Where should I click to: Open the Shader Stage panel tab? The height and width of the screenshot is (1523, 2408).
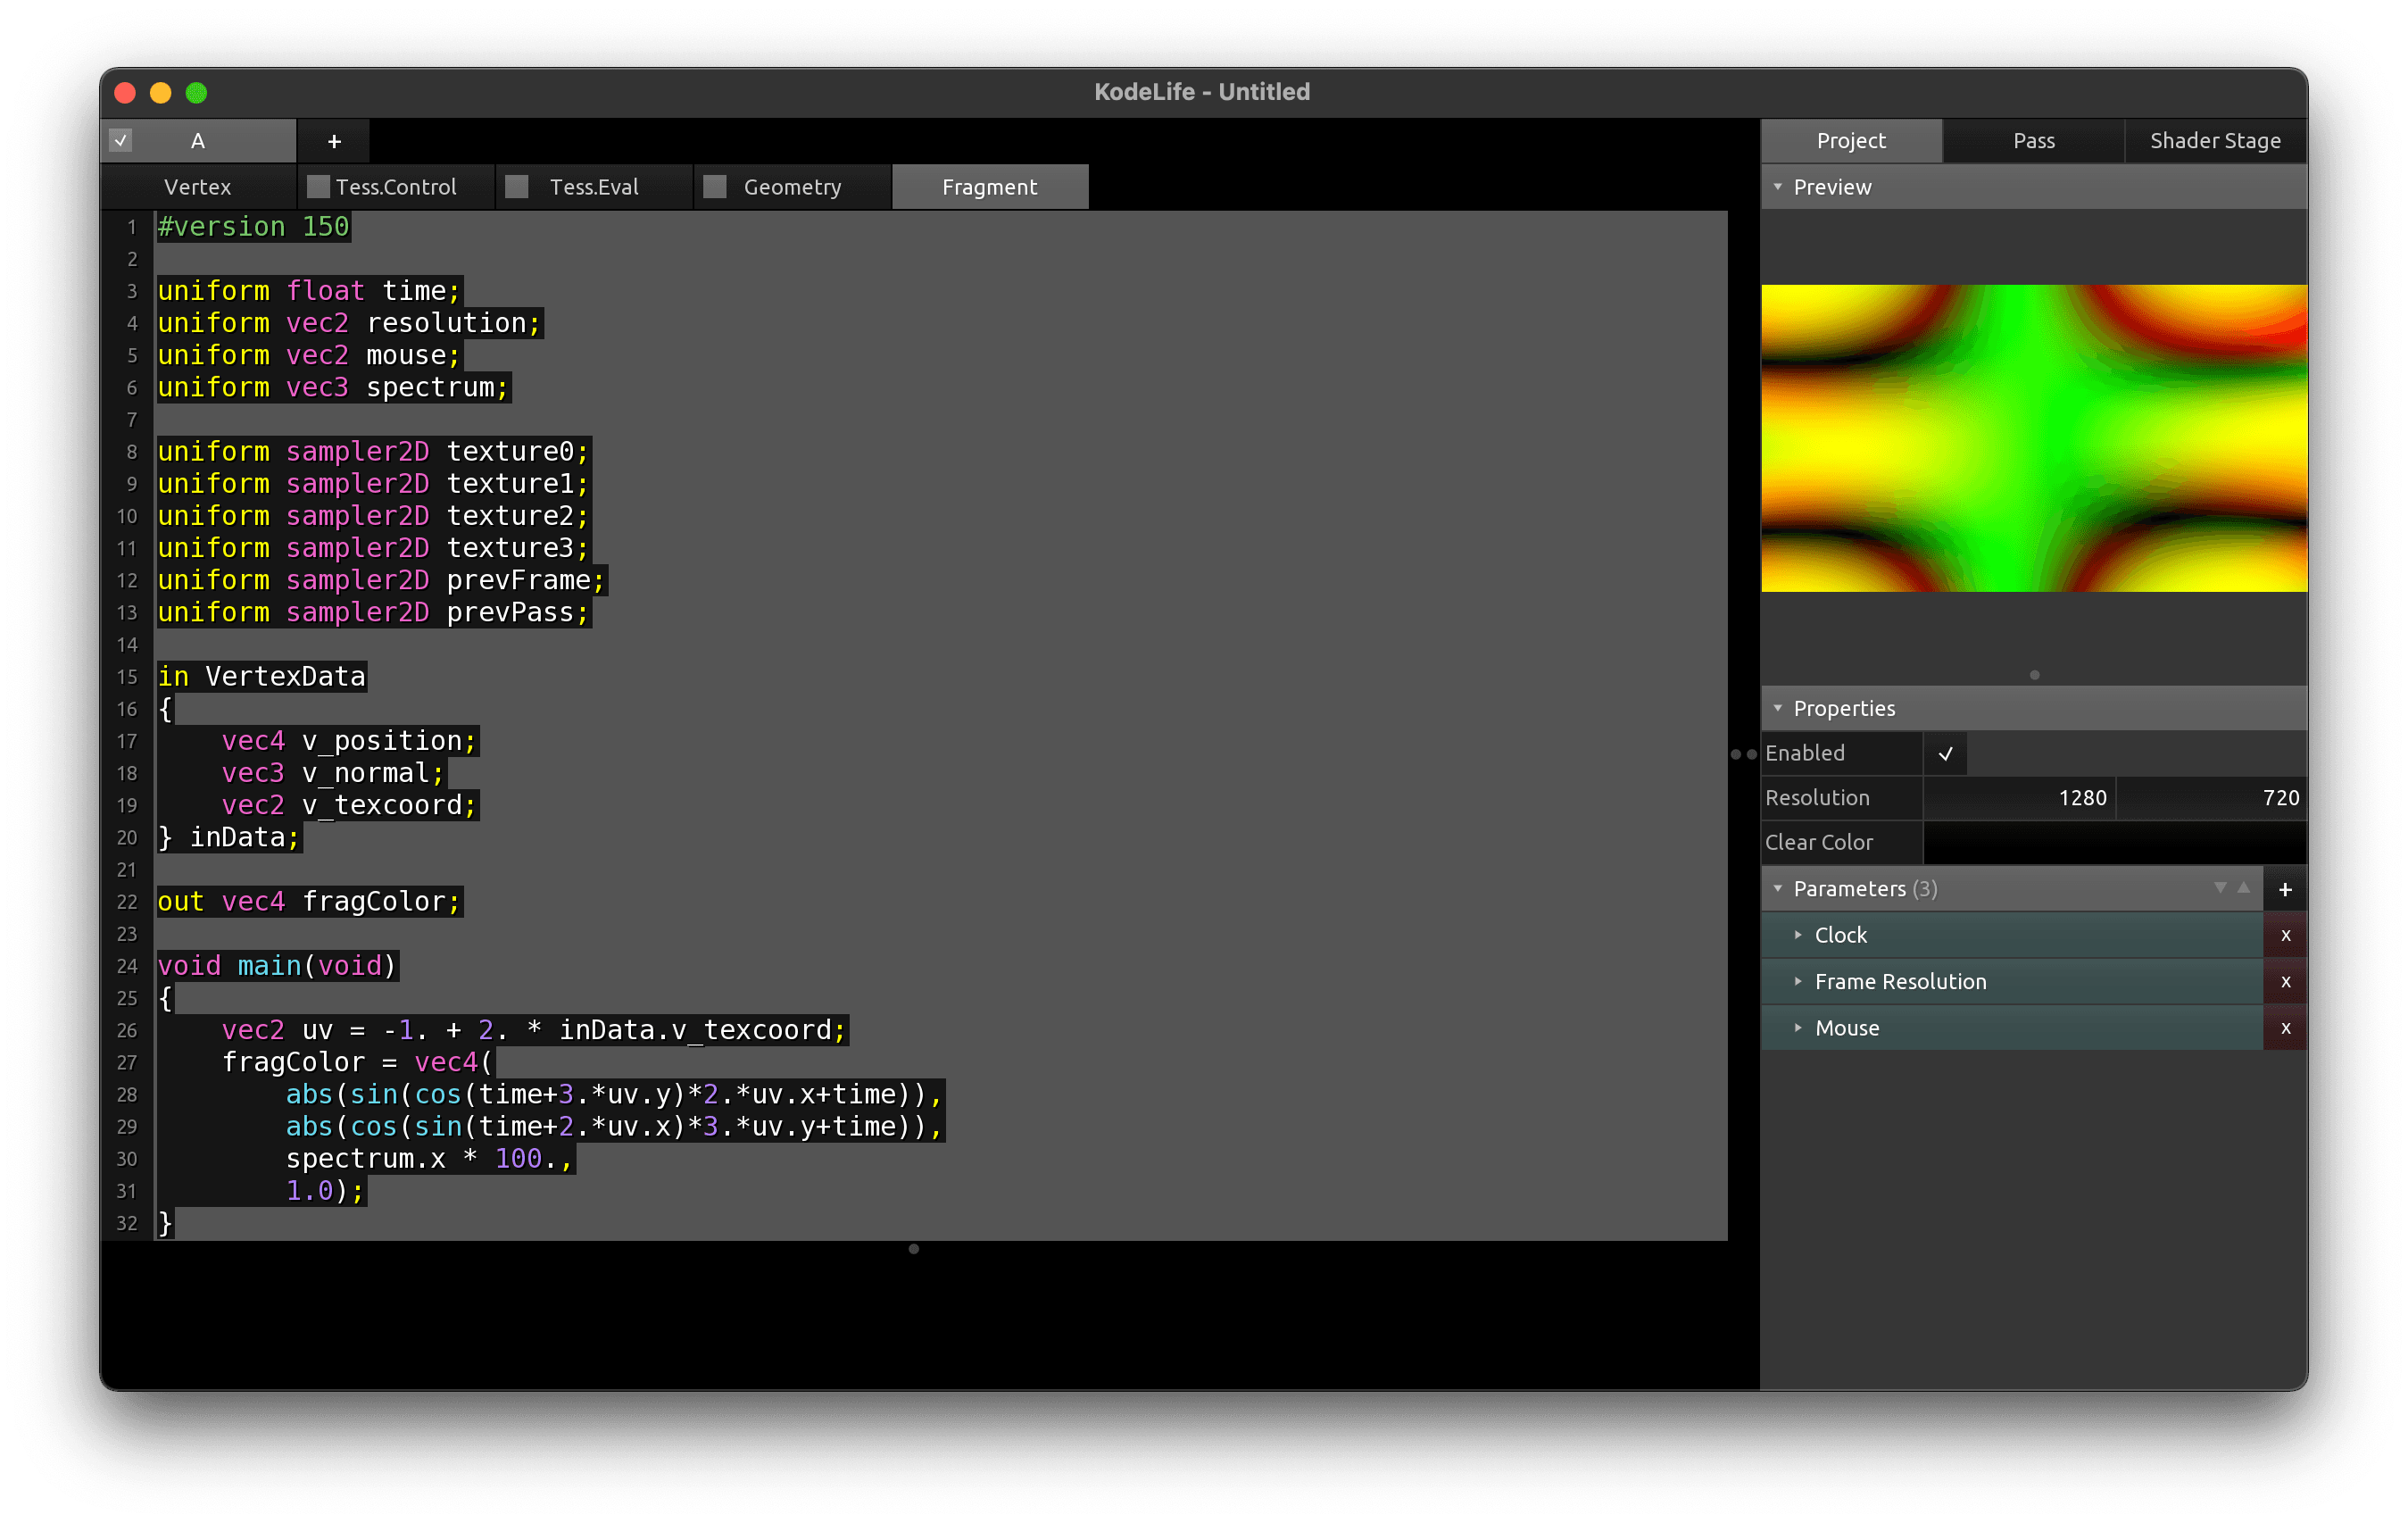[x=2215, y=140]
